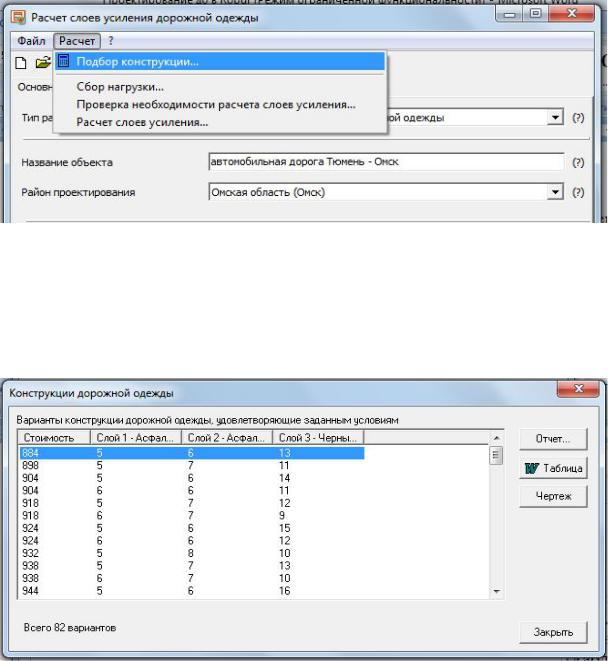Click the variants list scrollbar thumb

point(496,455)
